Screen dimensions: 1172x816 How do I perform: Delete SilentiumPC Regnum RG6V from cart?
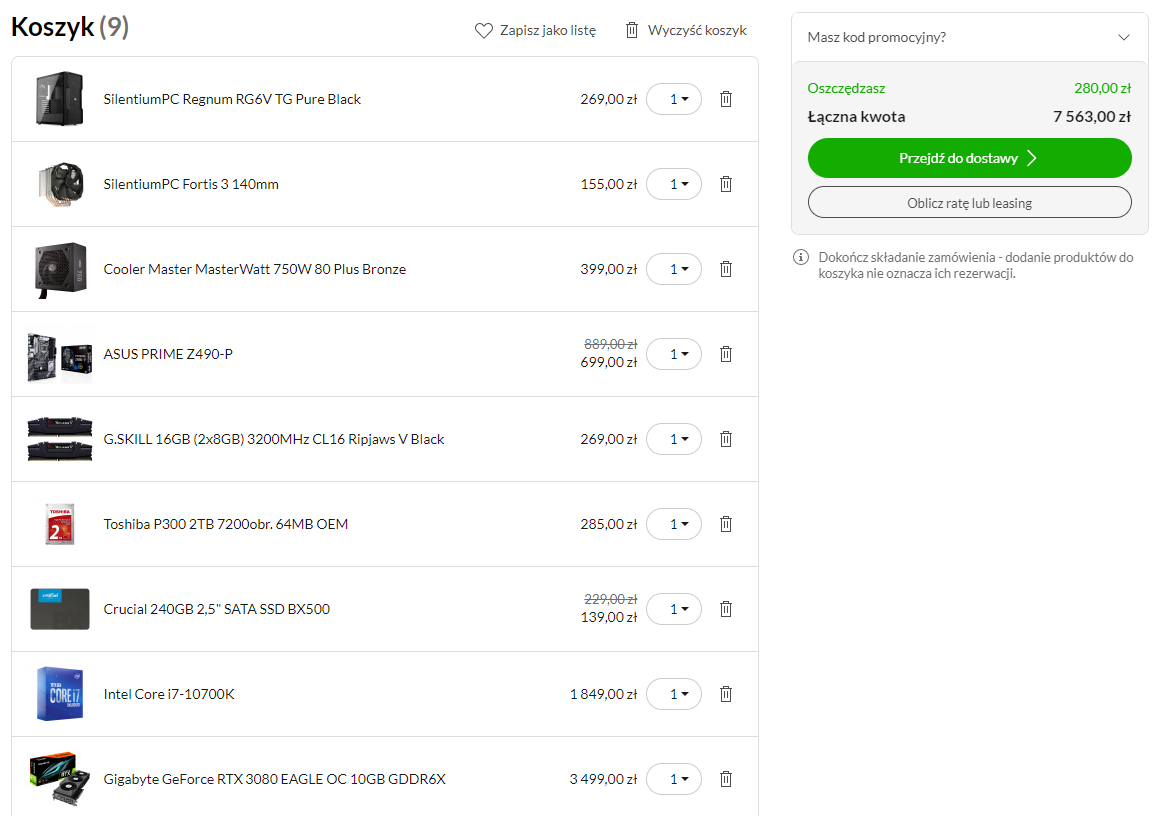pyautogui.click(x=725, y=99)
